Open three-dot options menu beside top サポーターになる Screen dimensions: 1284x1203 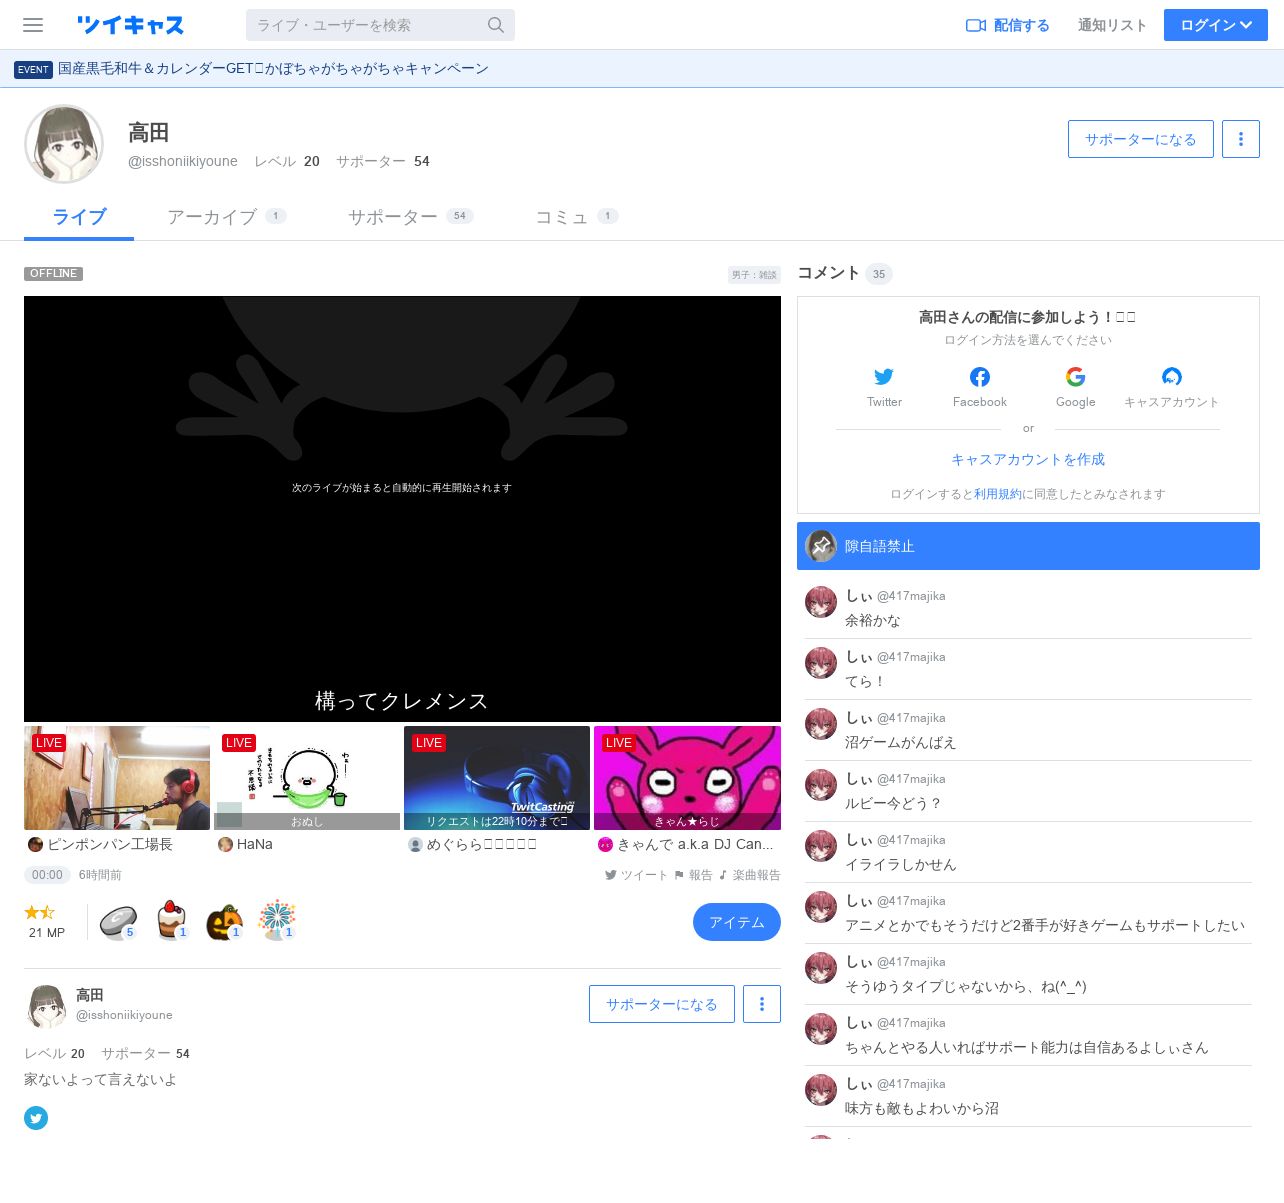[1241, 139]
